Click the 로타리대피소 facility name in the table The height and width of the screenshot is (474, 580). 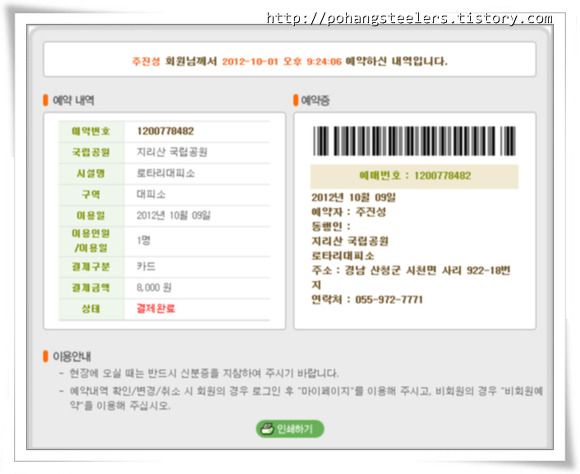pyautogui.click(x=165, y=173)
